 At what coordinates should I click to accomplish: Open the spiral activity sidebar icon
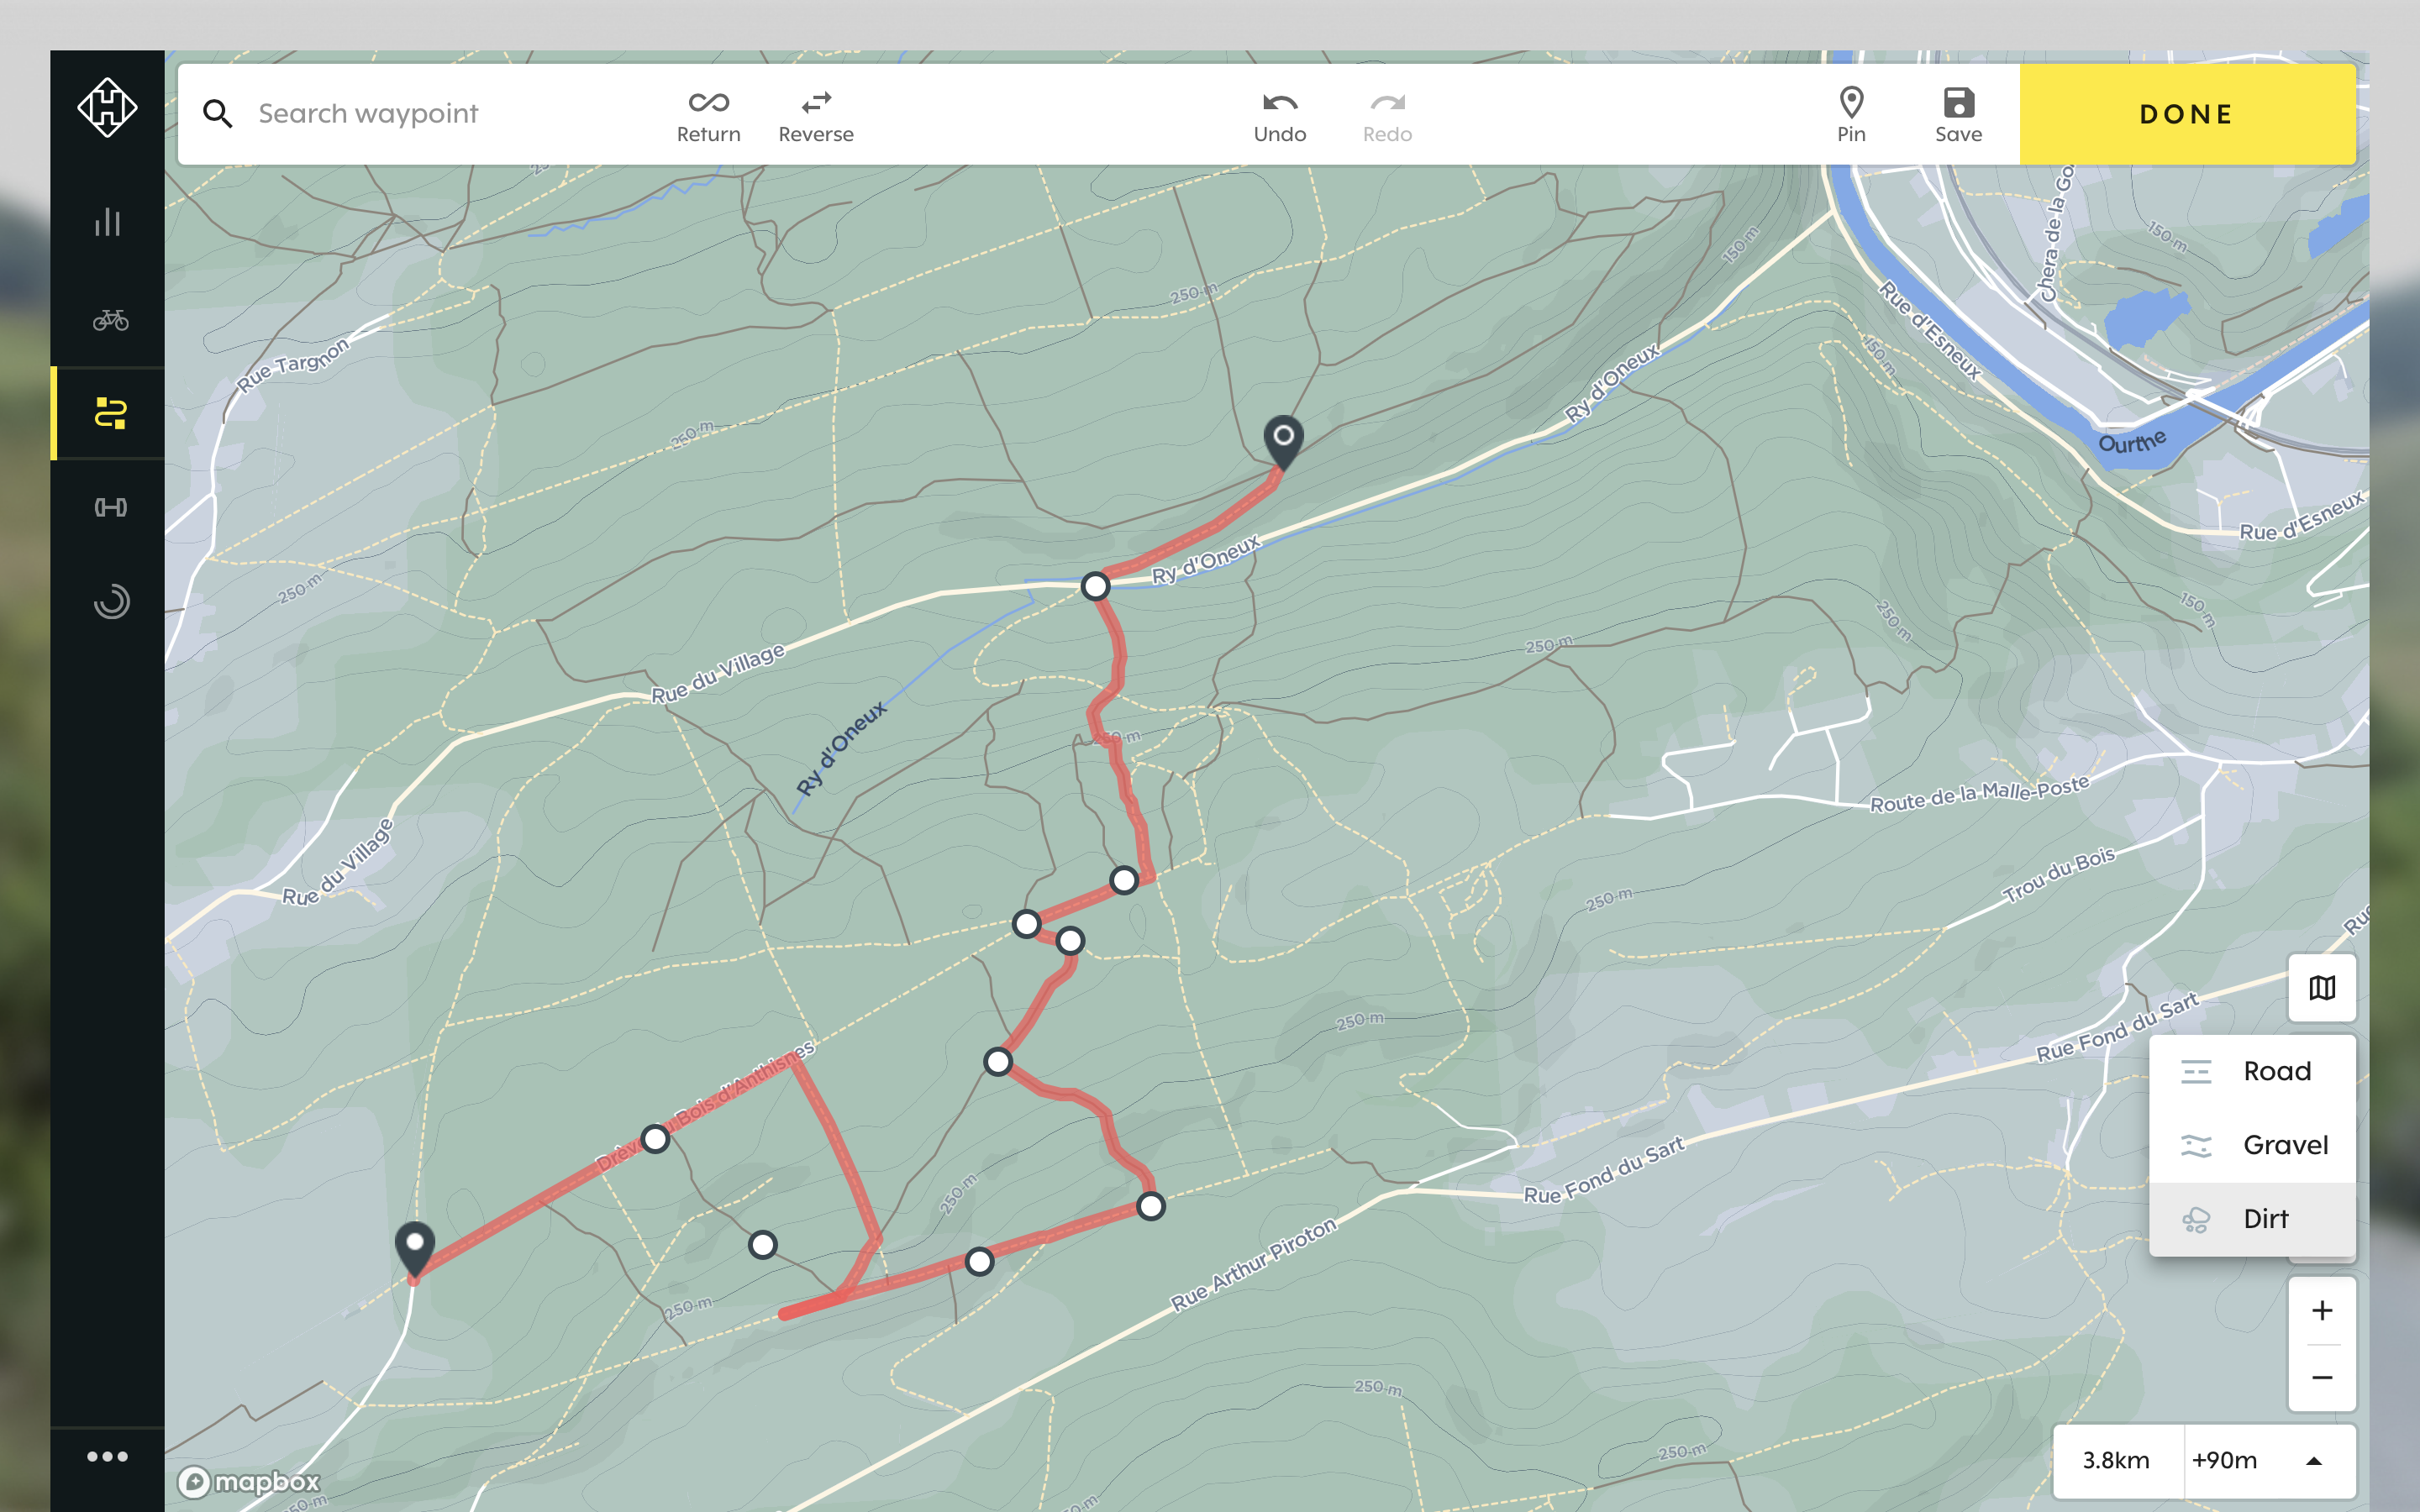pyautogui.click(x=111, y=601)
